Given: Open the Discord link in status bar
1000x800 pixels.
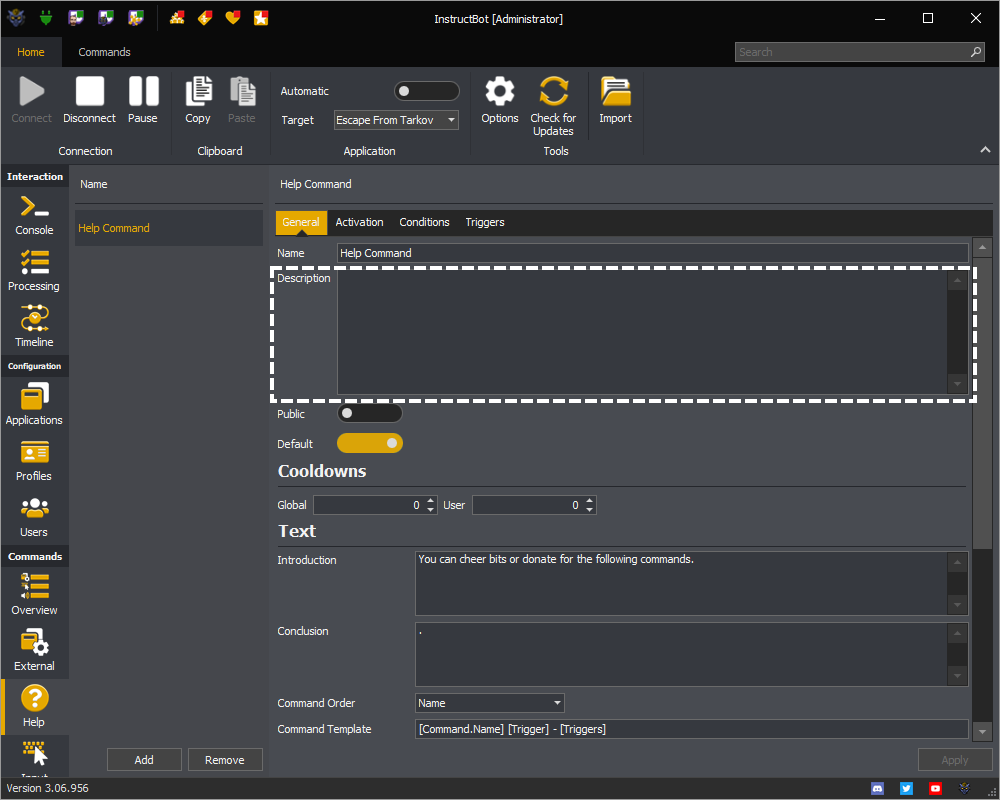Looking at the screenshot, I should pyautogui.click(x=878, y=789).
